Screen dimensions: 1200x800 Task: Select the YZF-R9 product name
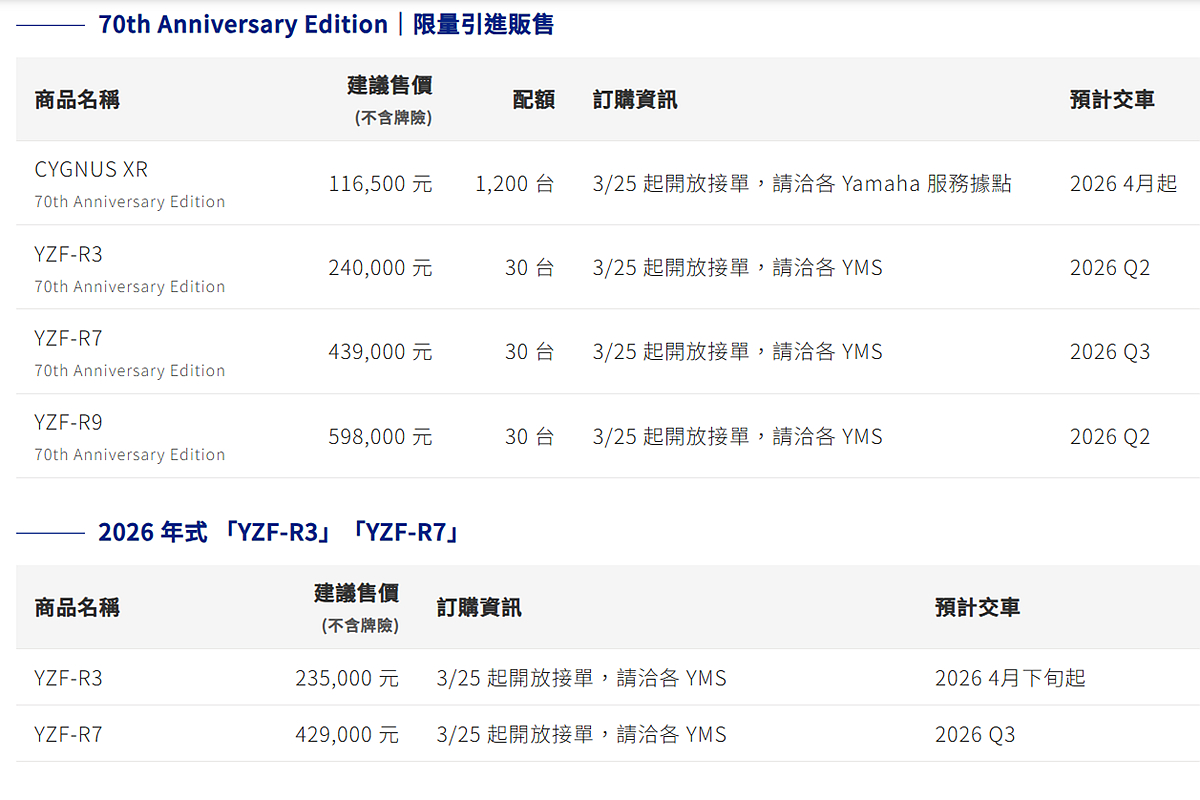[x=69, y=423]
